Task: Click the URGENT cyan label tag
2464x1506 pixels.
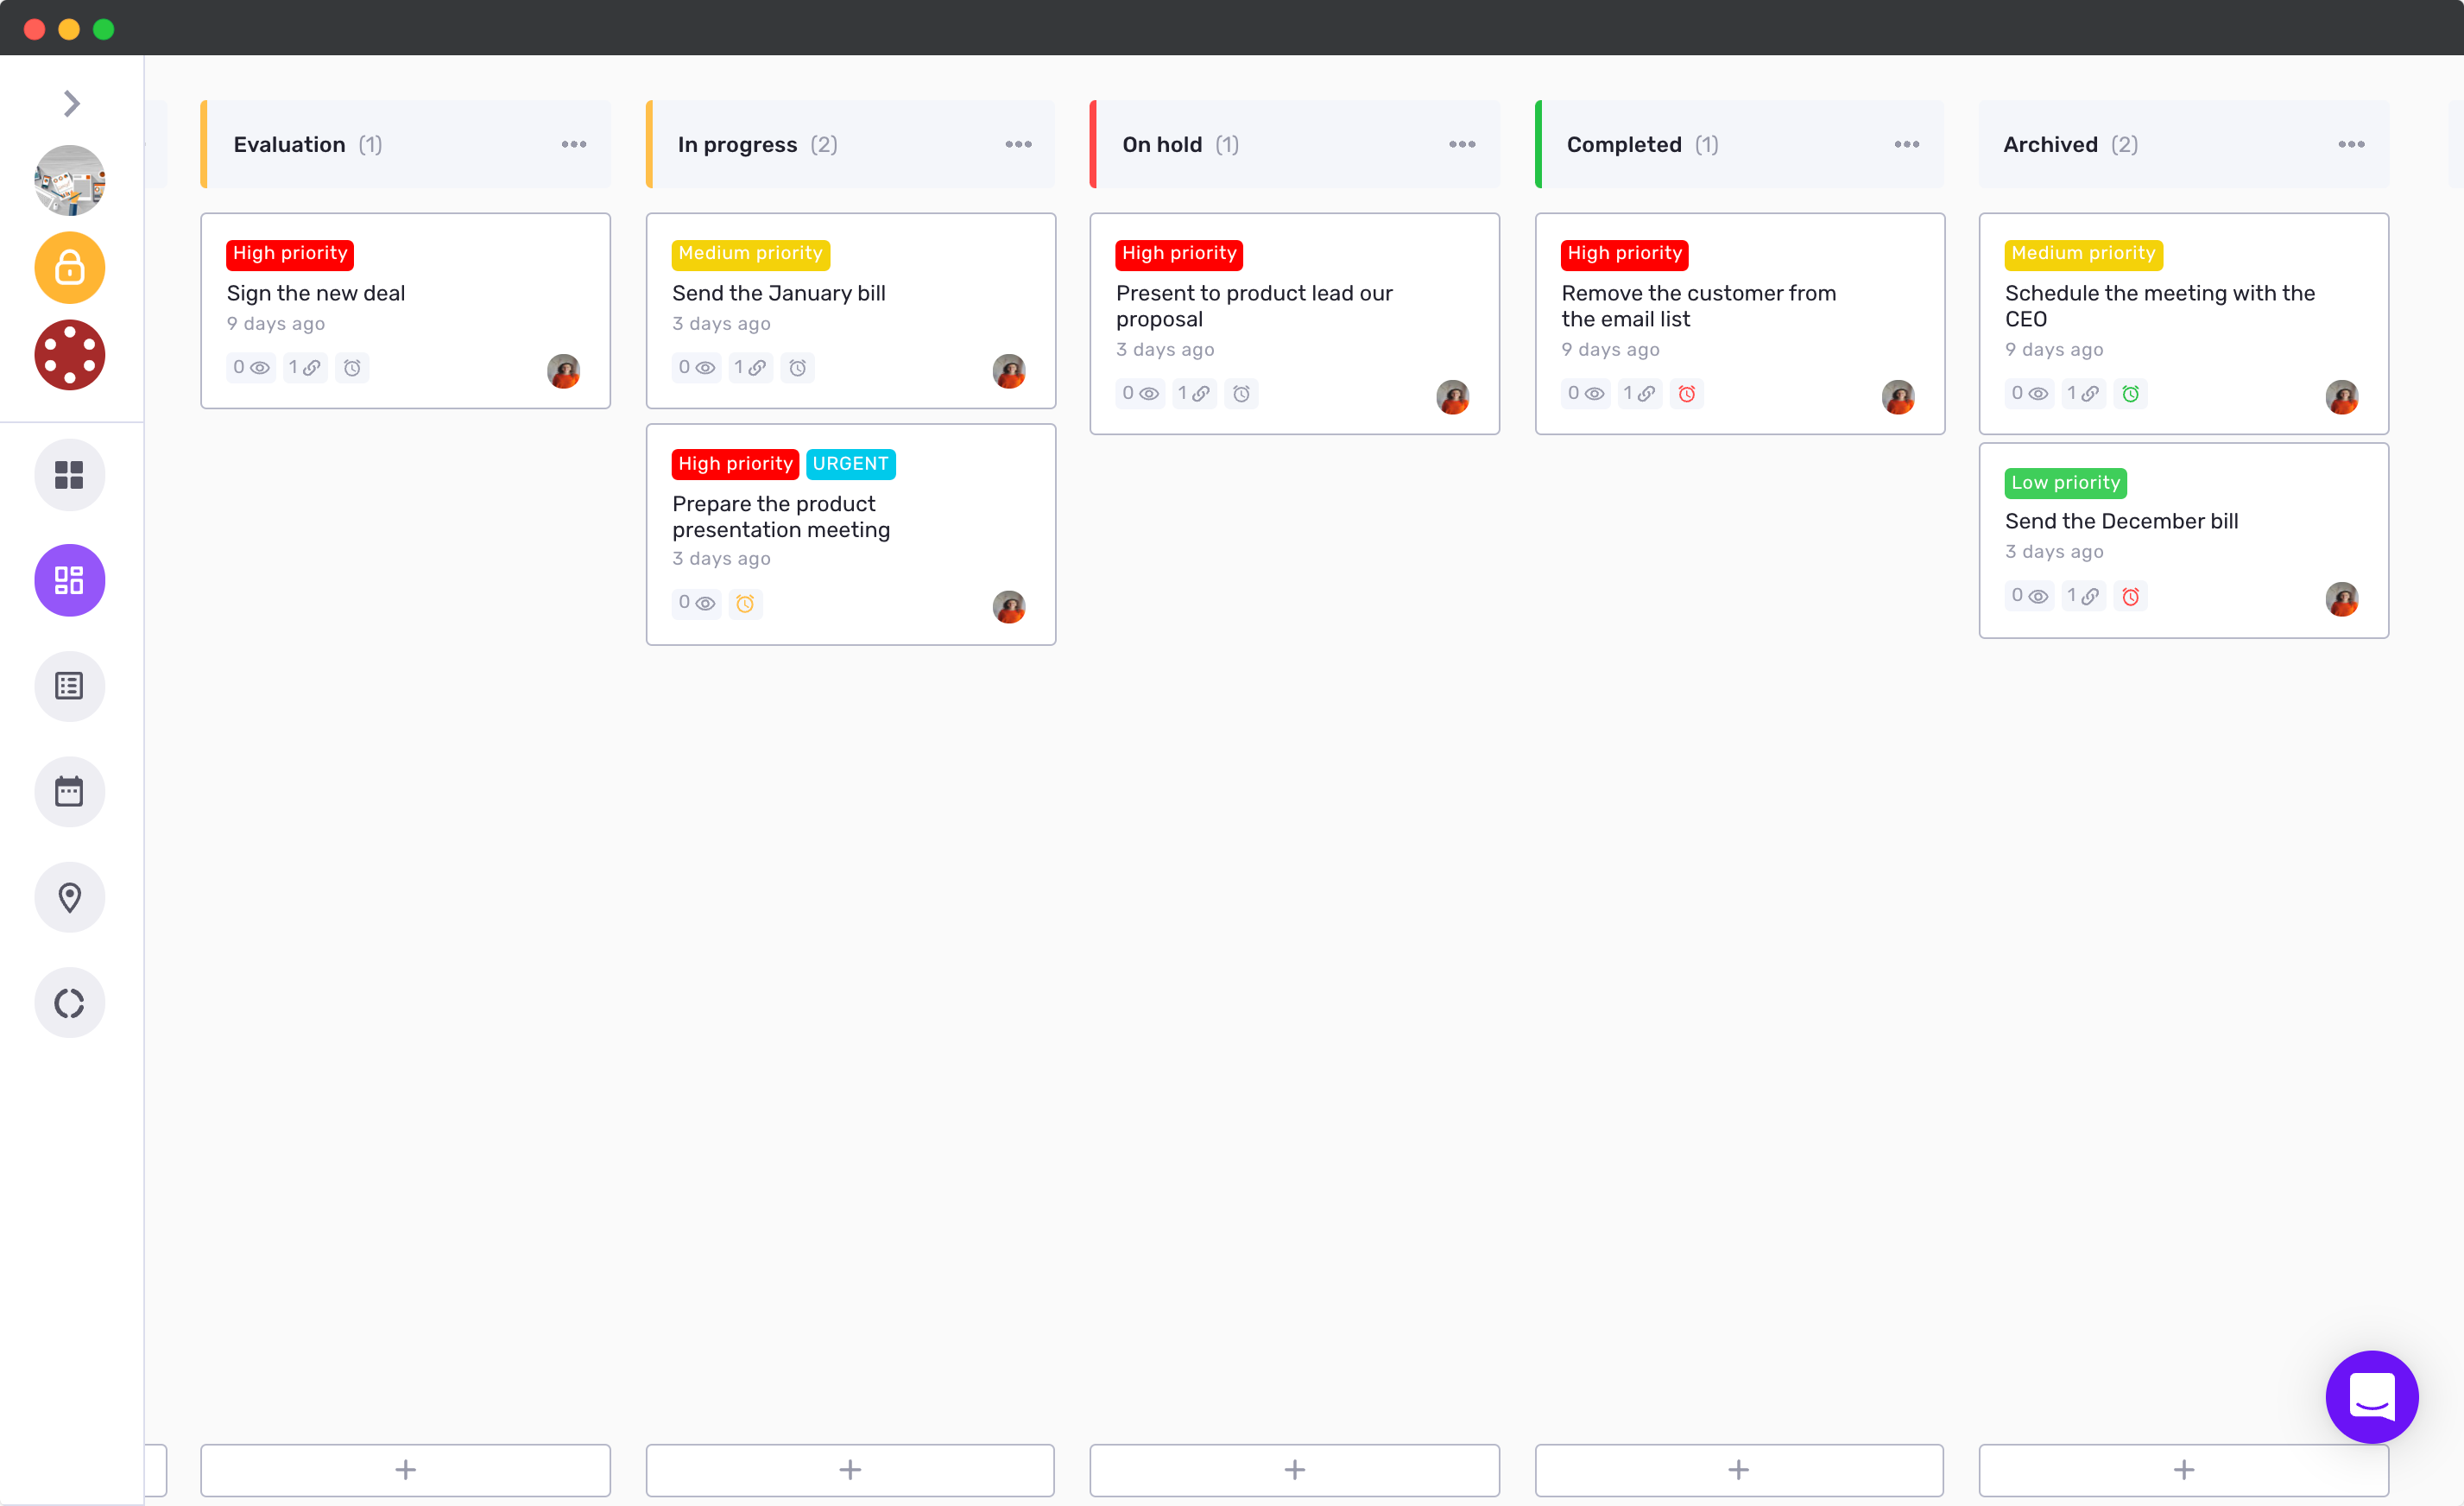Action: pyautogui.click(x=850, y=464)
